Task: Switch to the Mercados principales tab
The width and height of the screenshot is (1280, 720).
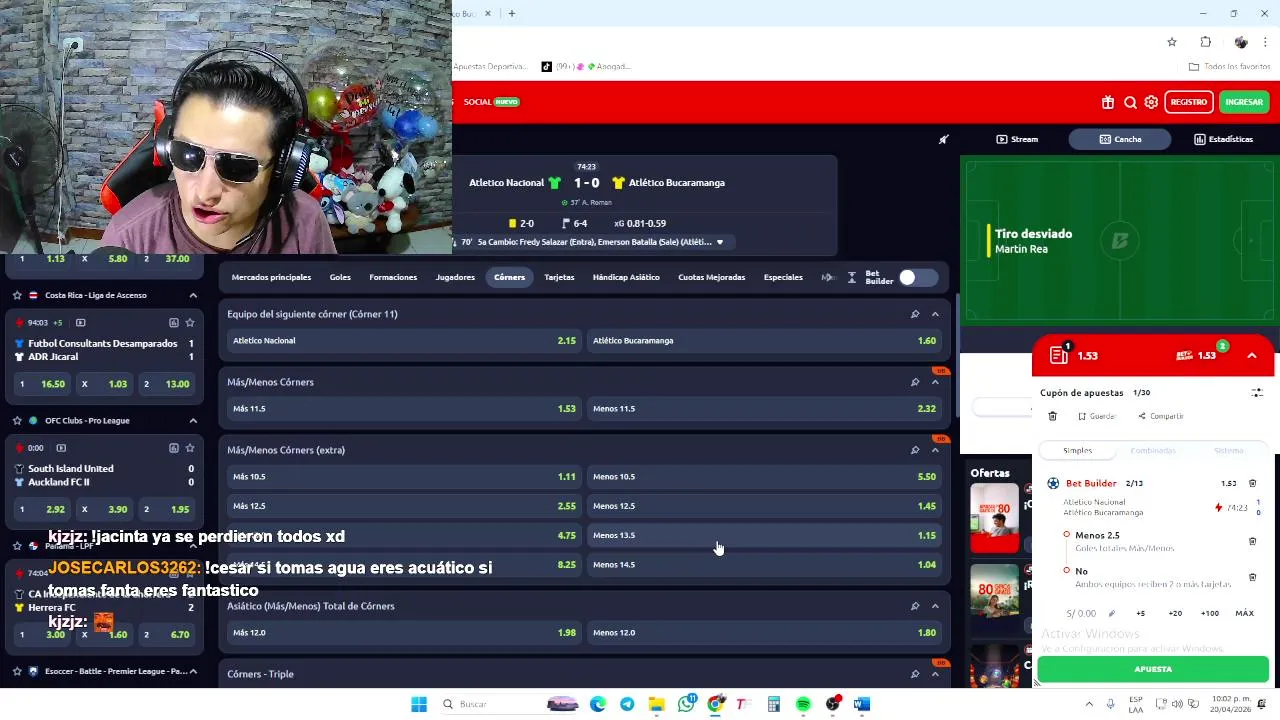Action: pos(271,277)
